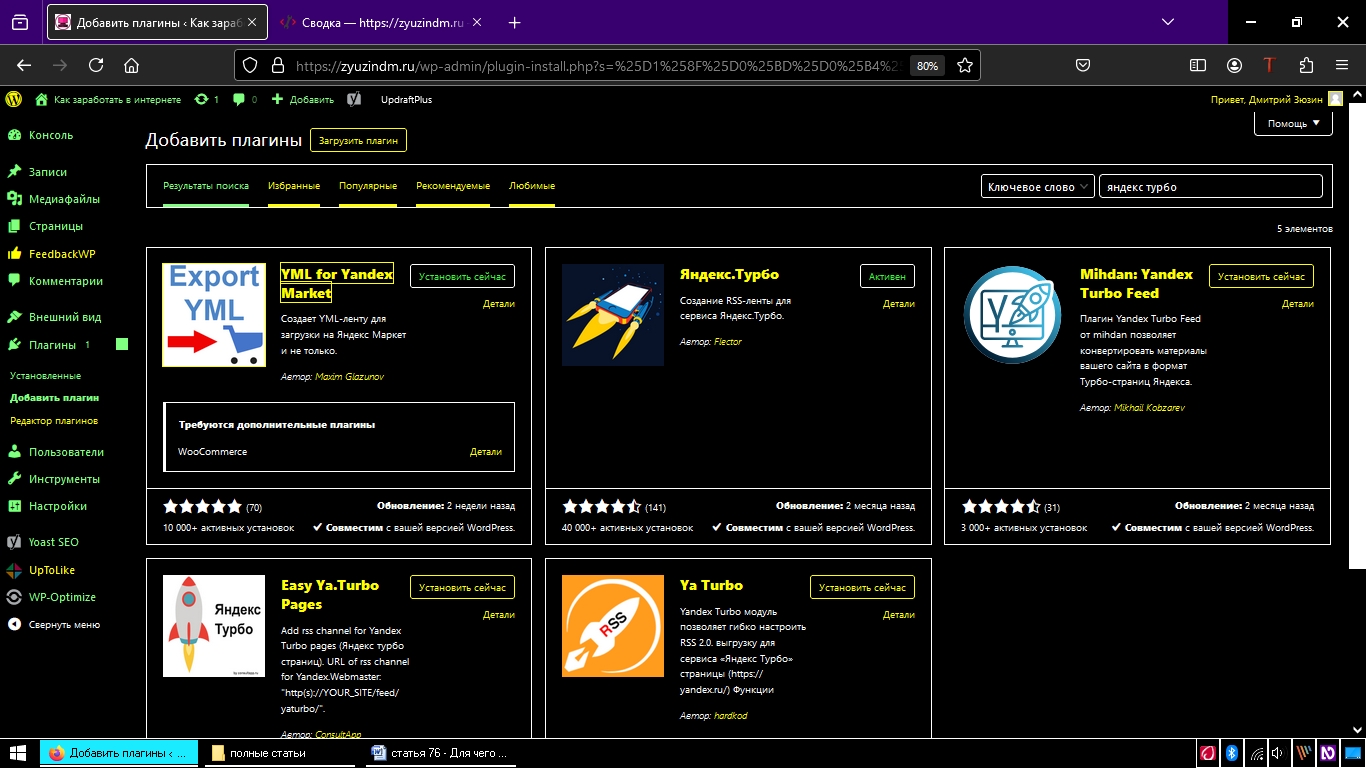Open Детали link for Яндекс.Турбо
The height and width of the screenshot is (768, 1366).
(898, 304)
